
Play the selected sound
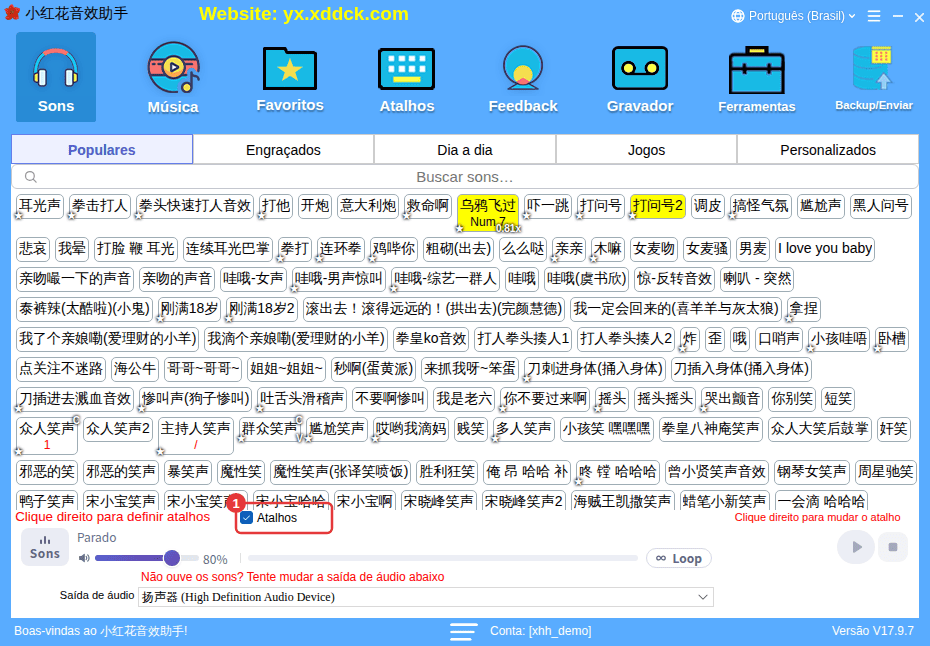(x=855, y=547)
